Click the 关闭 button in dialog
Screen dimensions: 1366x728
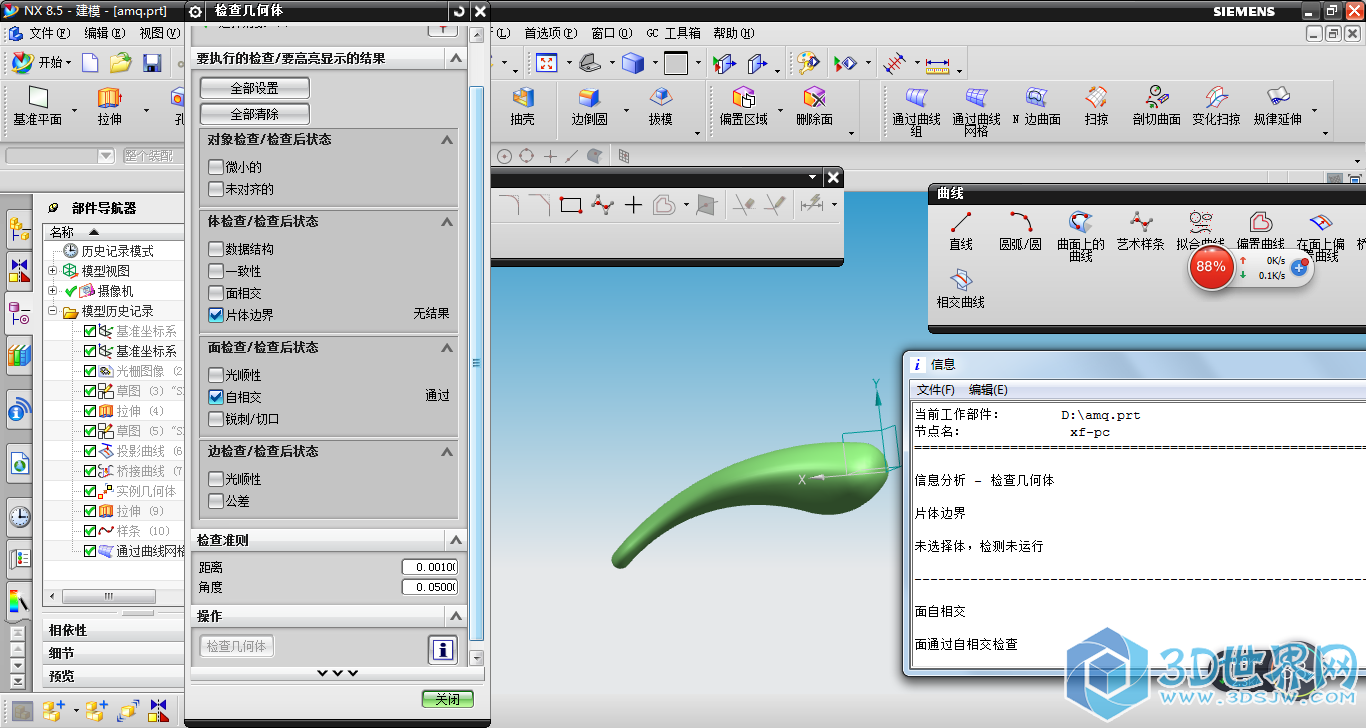point(448,699)
